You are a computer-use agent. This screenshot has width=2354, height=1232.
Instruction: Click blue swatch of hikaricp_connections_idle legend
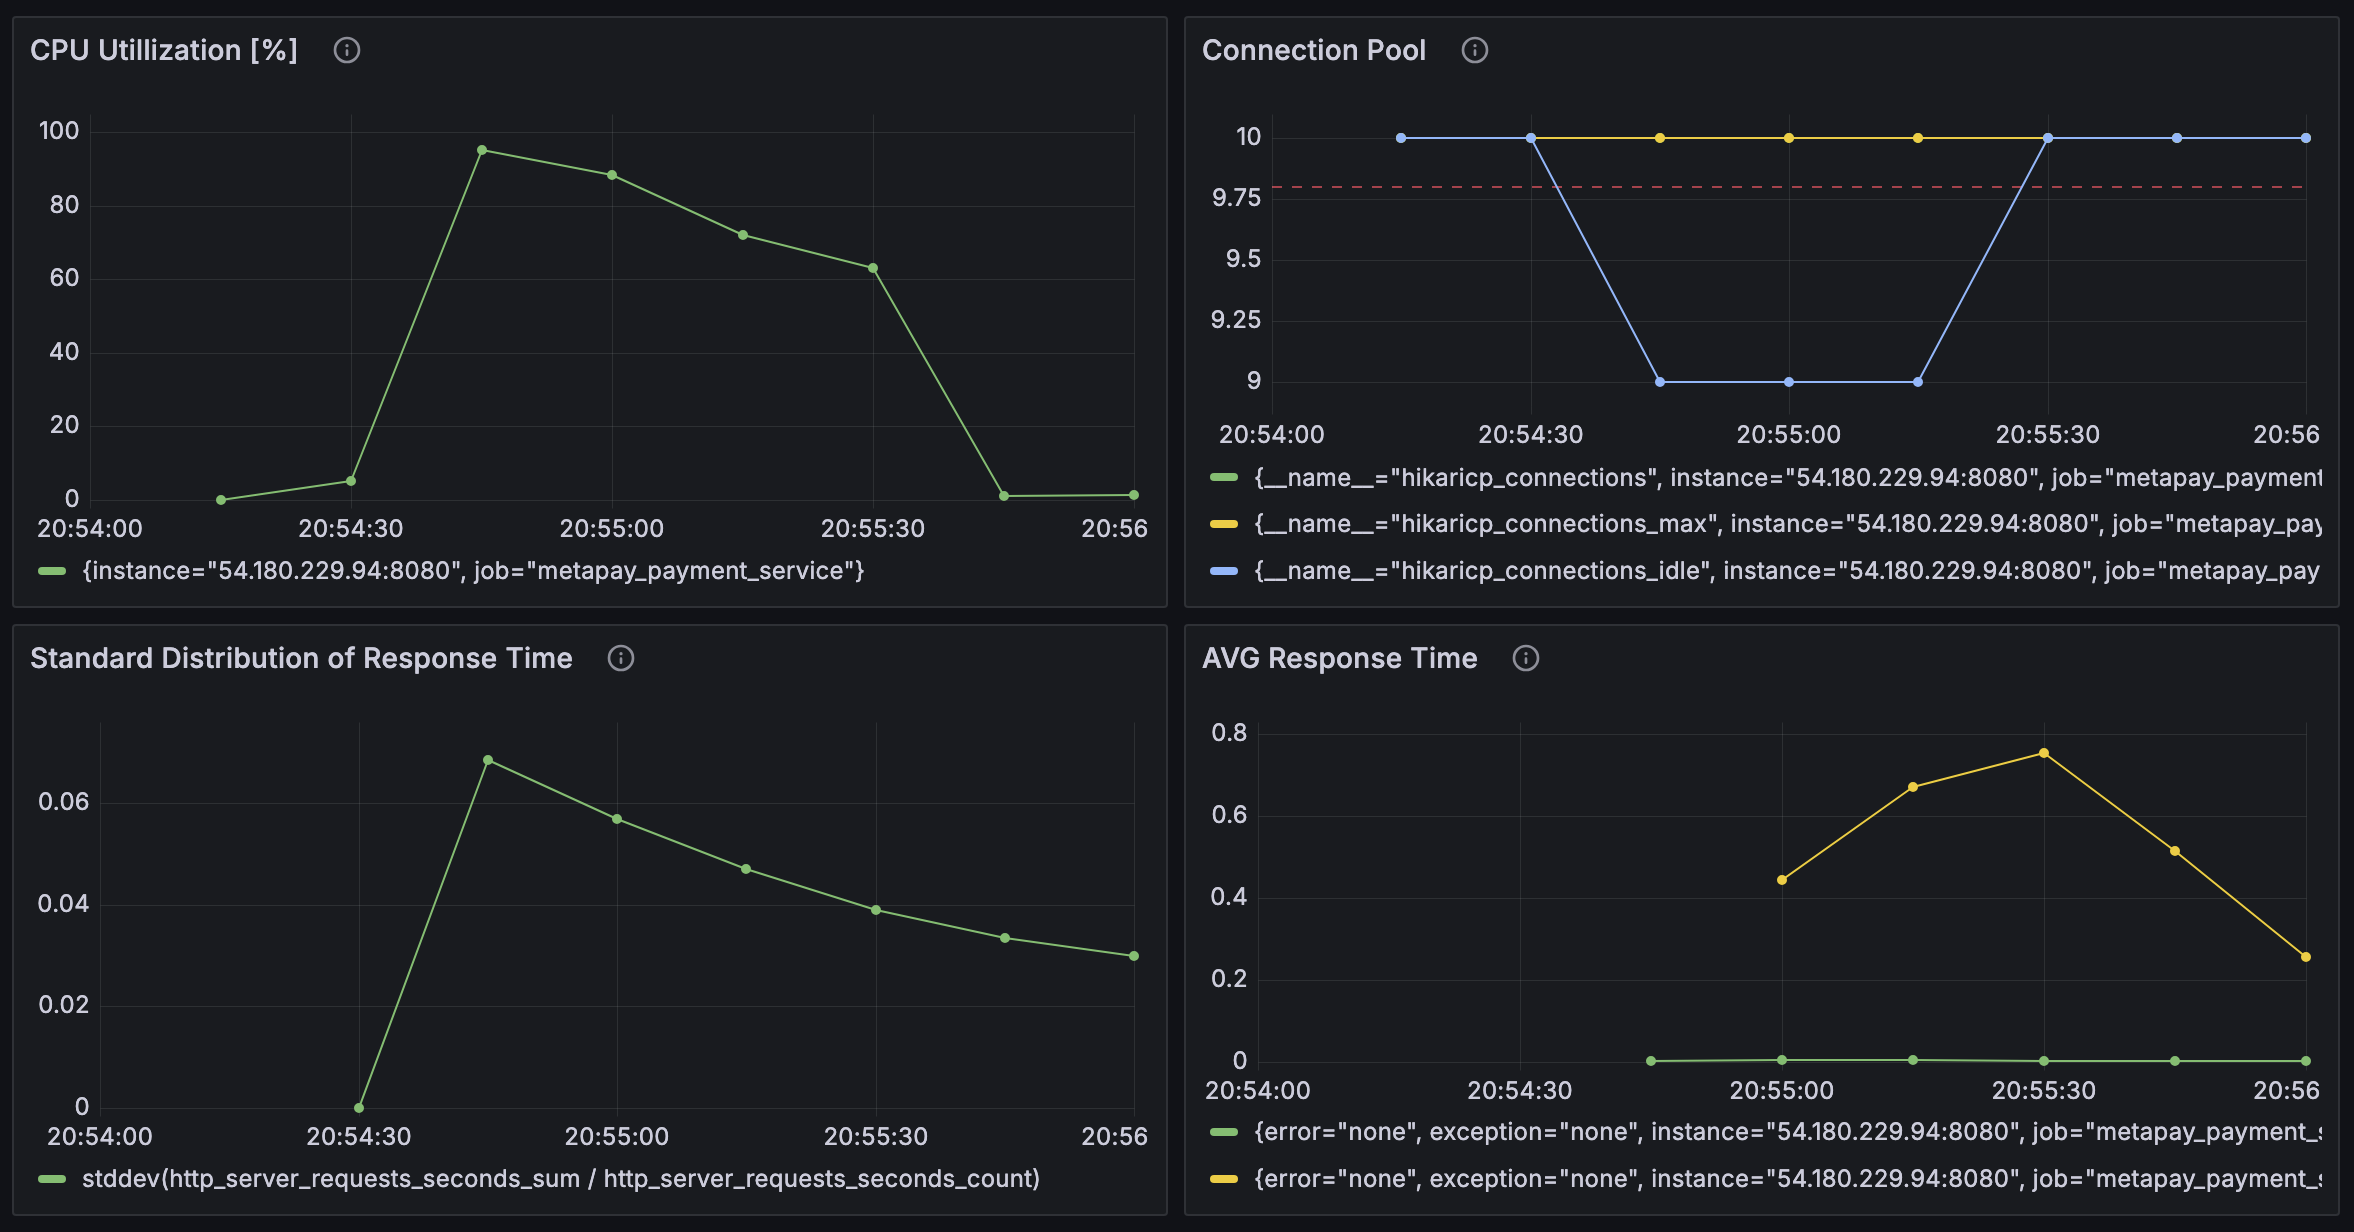[x=1224, y=571]
